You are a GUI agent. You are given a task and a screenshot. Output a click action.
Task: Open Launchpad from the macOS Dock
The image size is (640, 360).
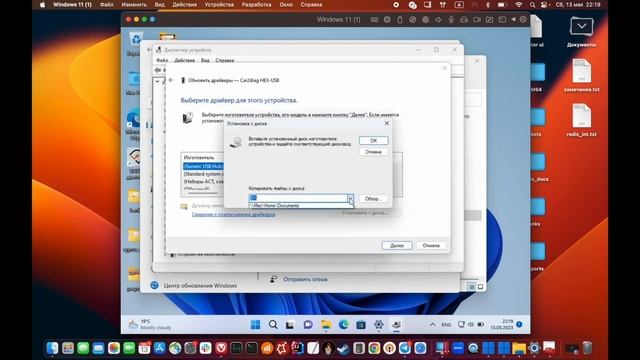pyautogui.click(x=68, y=348)
